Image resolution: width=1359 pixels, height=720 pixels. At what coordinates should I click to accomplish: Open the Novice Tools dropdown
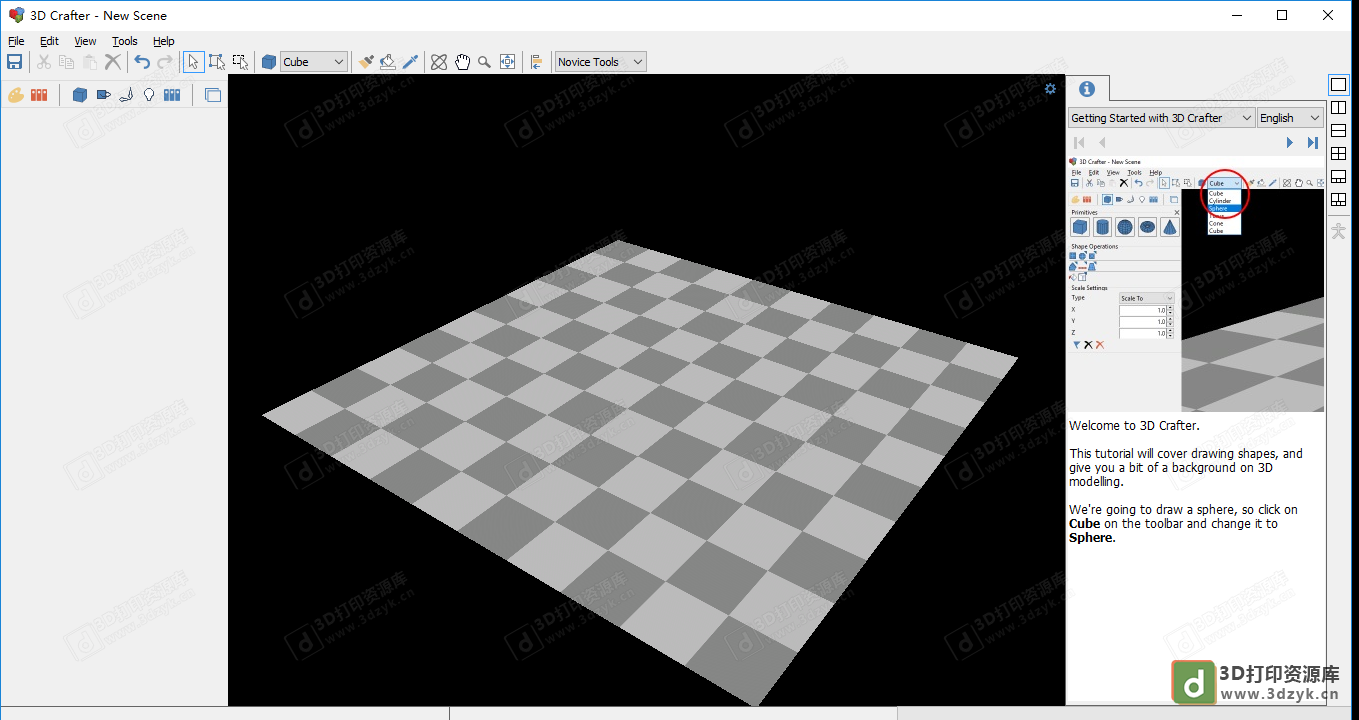pos(601,62)
